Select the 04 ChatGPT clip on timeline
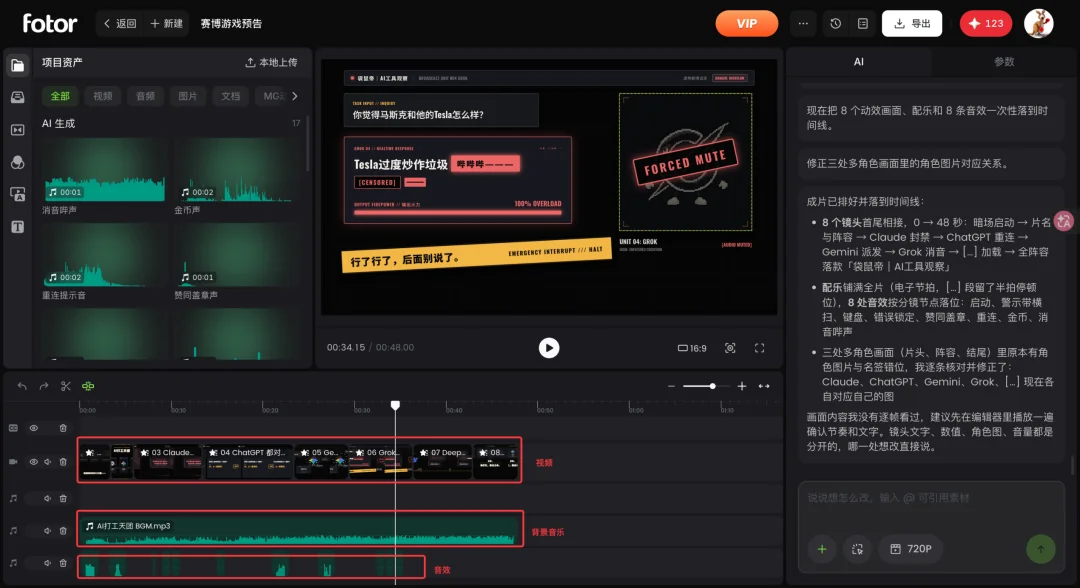This screenshot has height=588, width=1080. pos(249,460)
